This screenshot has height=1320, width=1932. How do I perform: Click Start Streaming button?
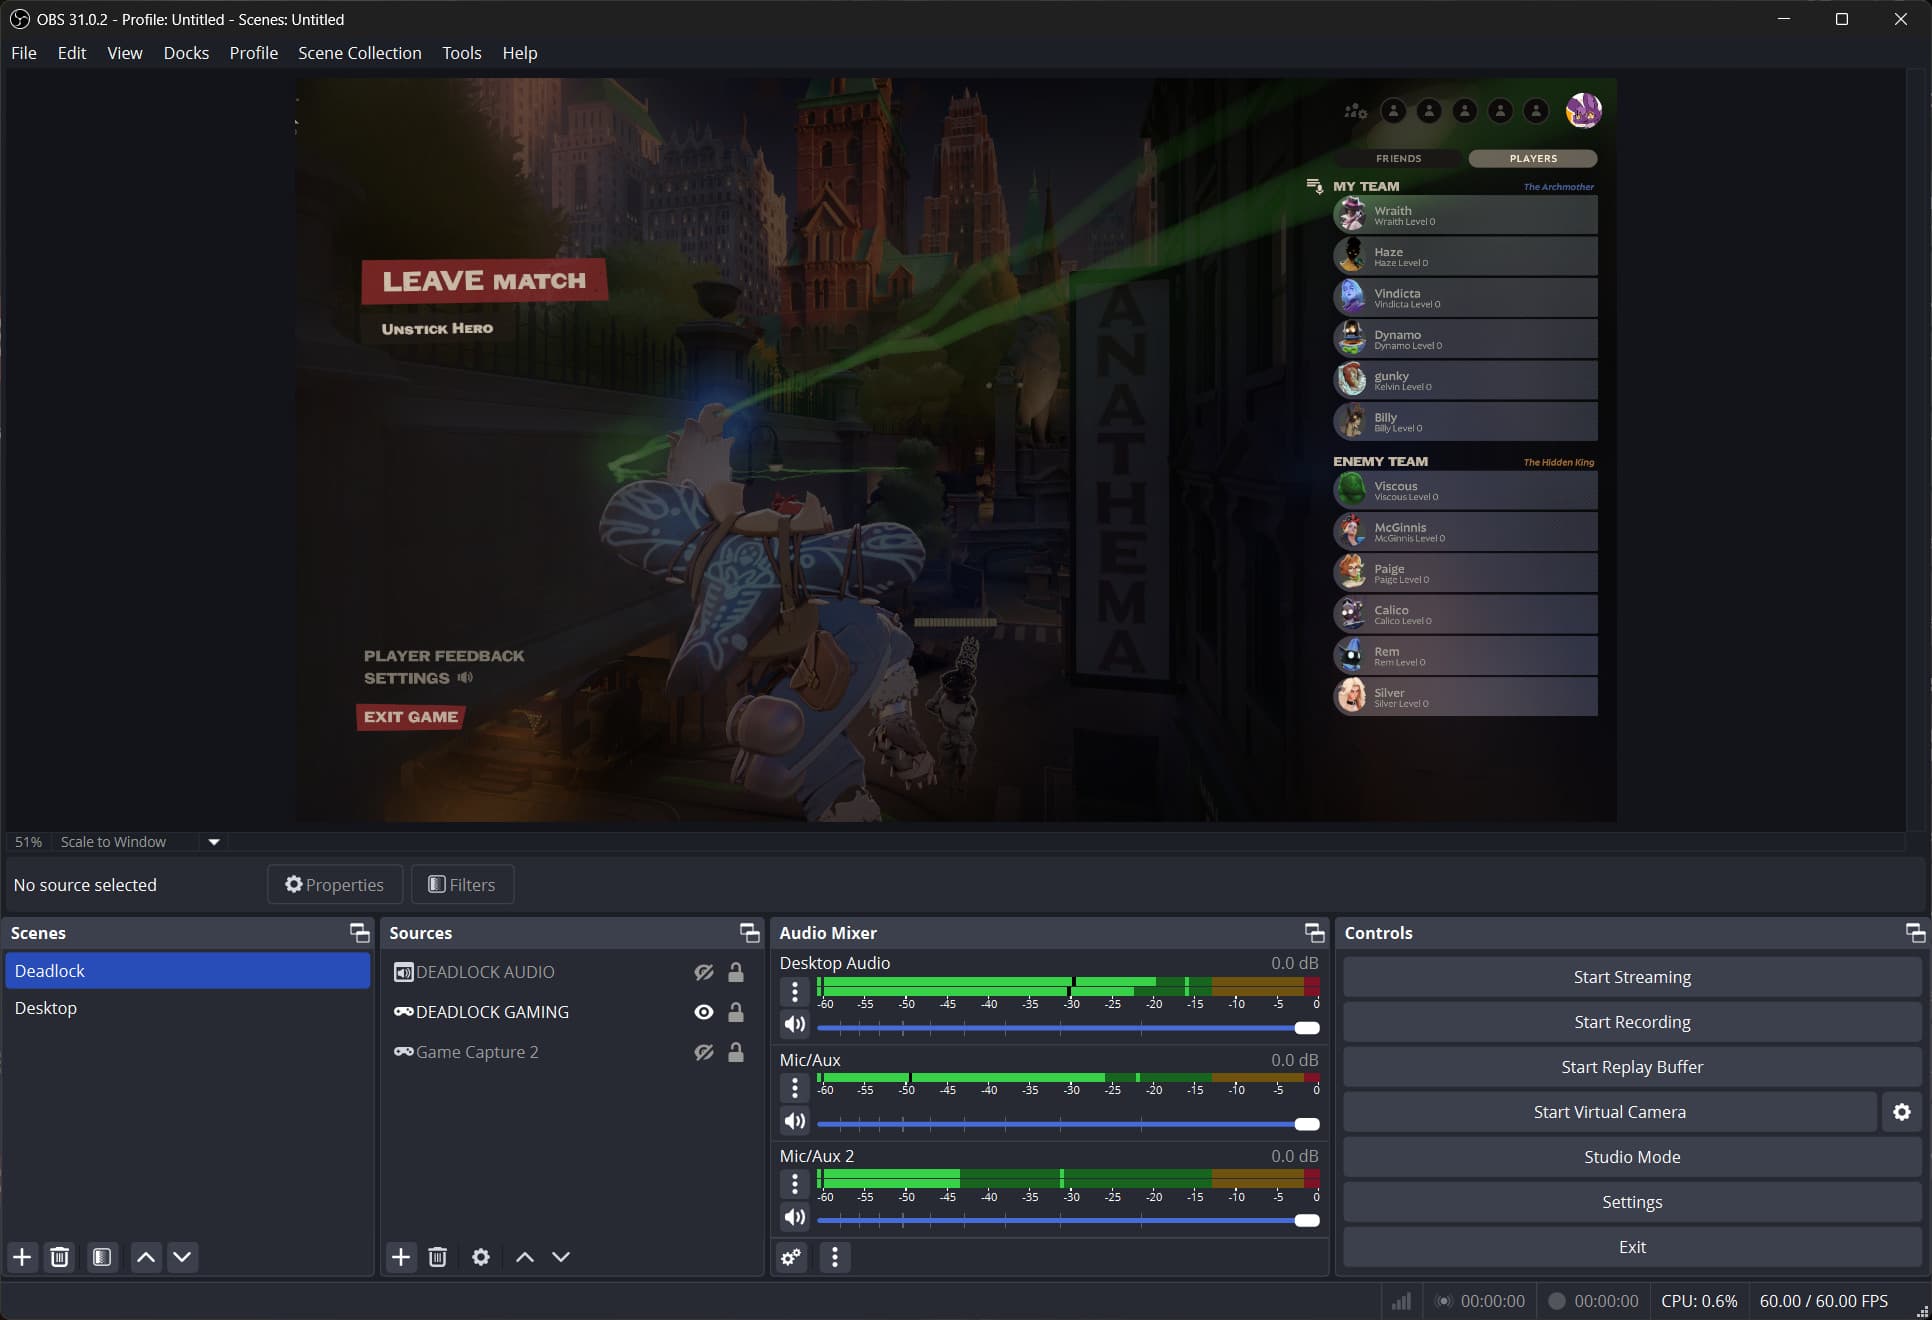point(1632,977)
